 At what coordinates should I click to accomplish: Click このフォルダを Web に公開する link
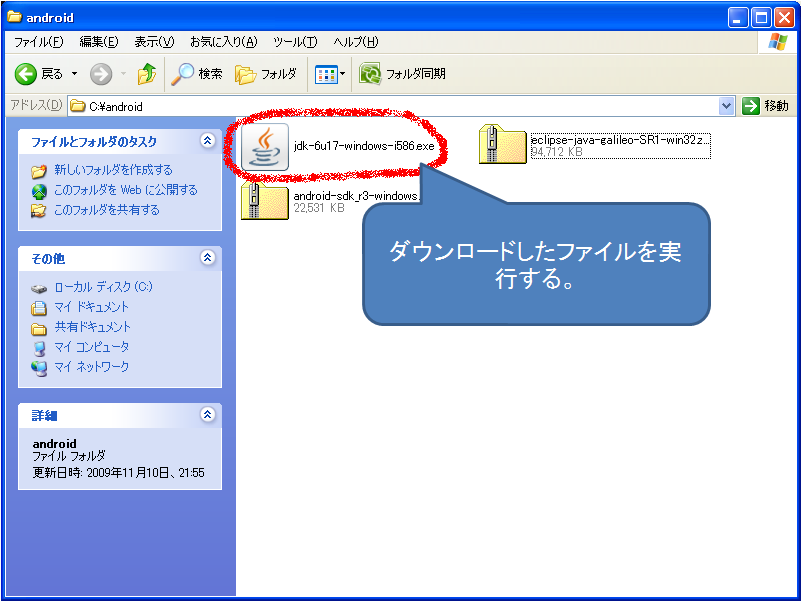point(126,190)
